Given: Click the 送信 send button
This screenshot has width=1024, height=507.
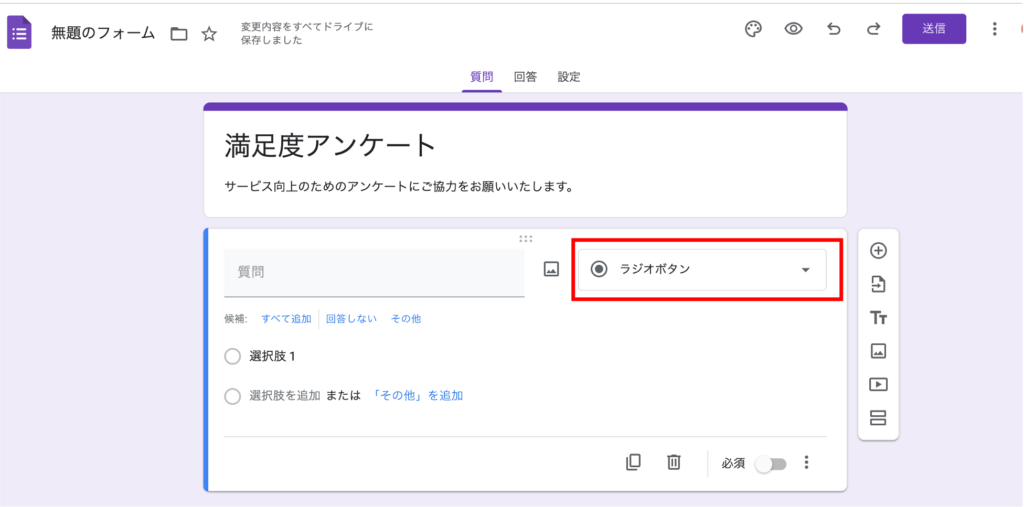Looking at the screenshot, I should (x=934, y=29).
